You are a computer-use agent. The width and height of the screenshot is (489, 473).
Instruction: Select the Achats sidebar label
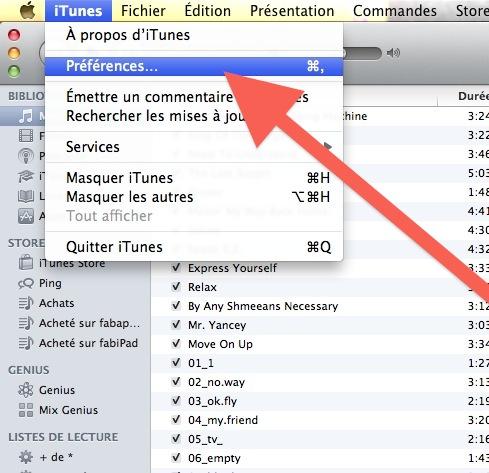(x=57, y=303)
